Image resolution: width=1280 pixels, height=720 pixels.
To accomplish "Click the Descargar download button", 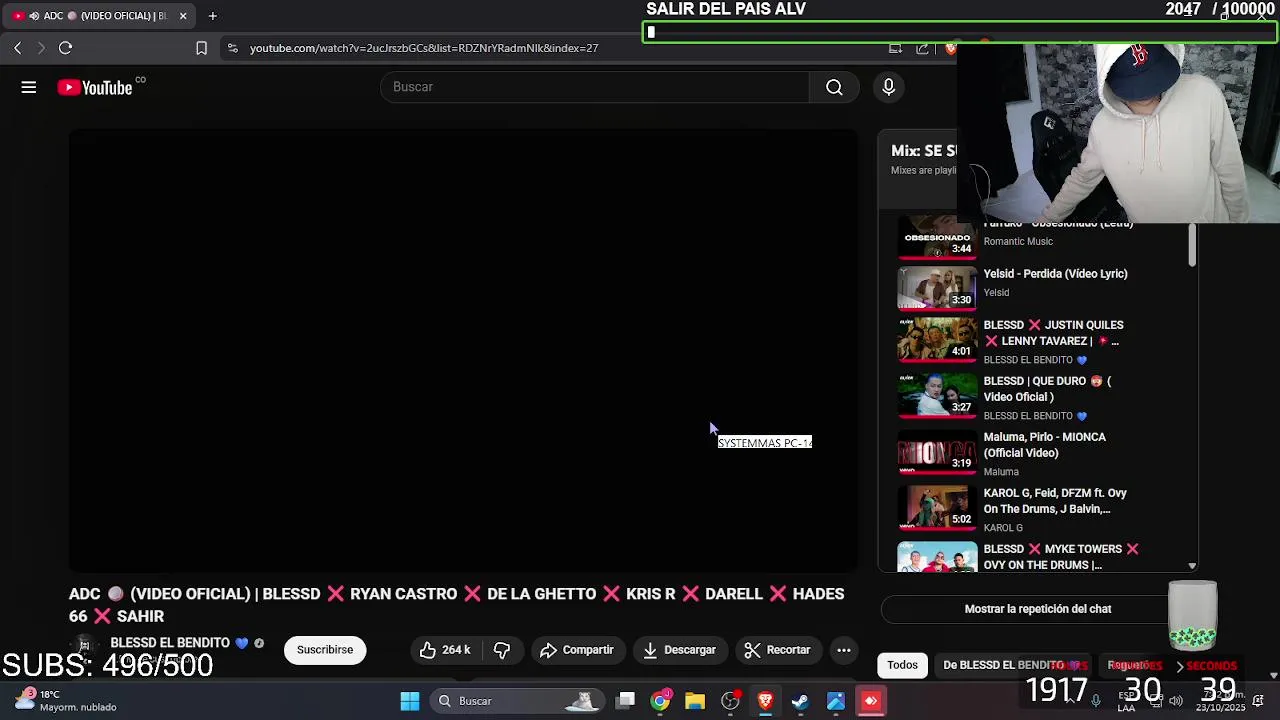I will (x=680, y=650).
